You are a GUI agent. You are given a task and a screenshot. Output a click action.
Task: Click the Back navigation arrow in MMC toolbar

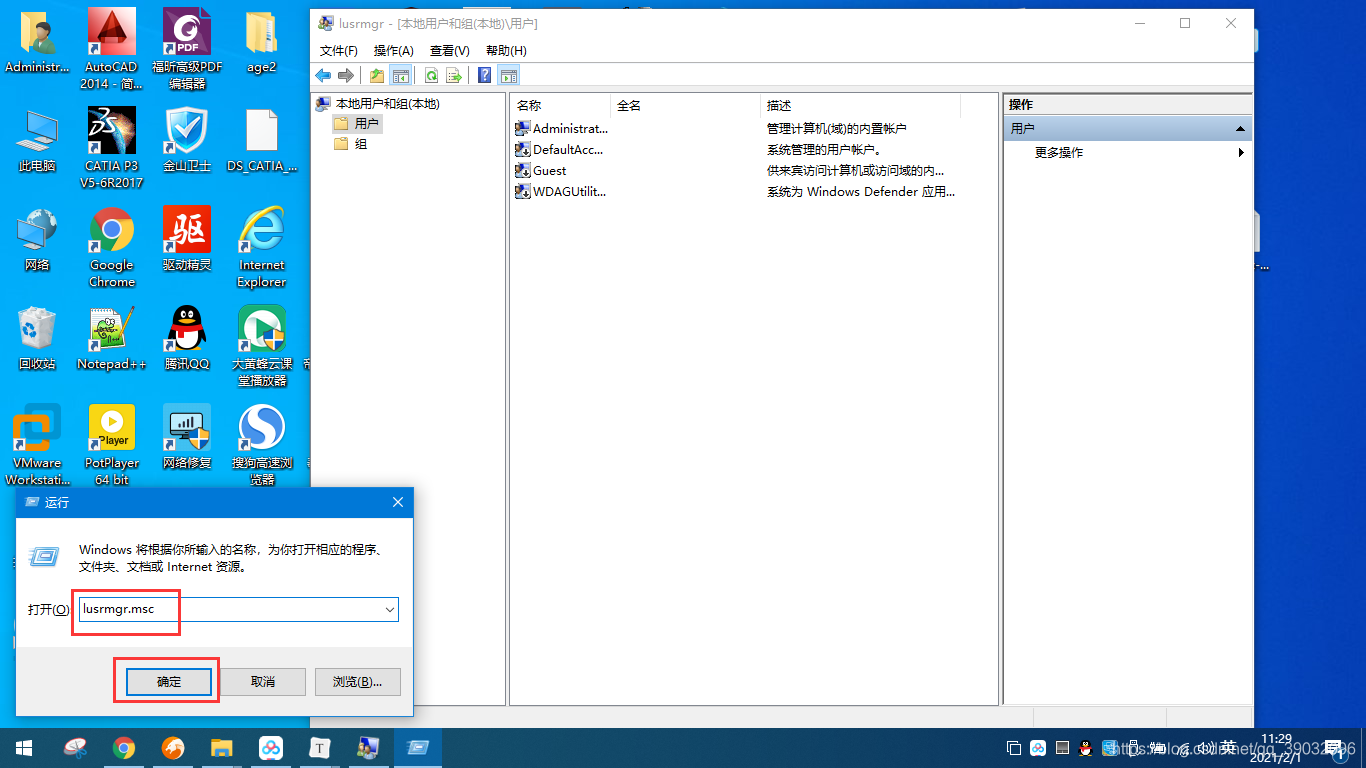[322, 75]
